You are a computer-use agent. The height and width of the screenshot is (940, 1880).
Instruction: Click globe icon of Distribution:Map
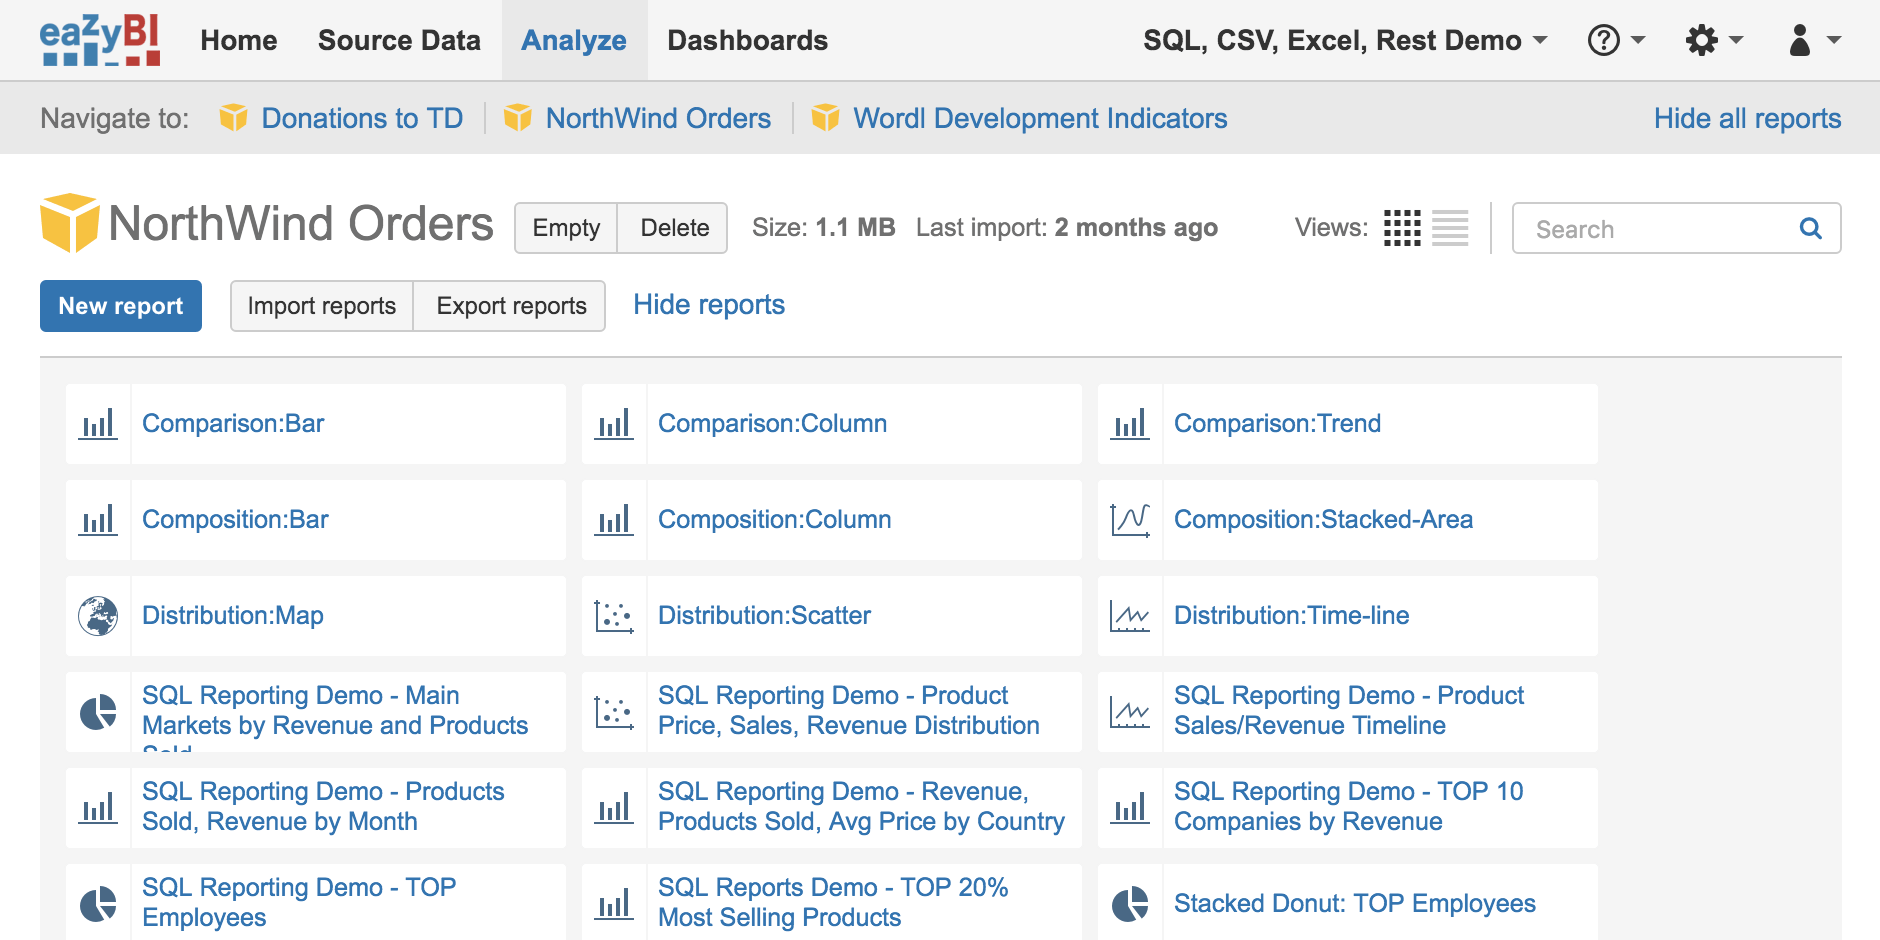[98, 616]
